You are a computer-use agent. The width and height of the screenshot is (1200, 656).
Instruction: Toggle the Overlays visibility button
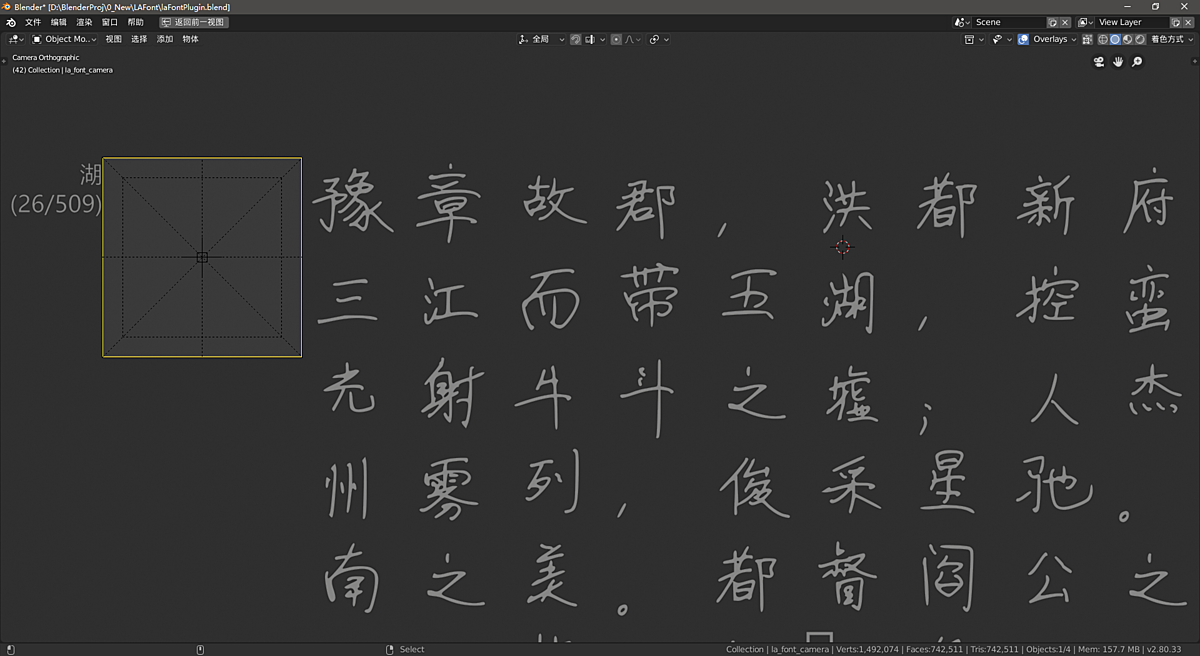tap(1023, 39)
